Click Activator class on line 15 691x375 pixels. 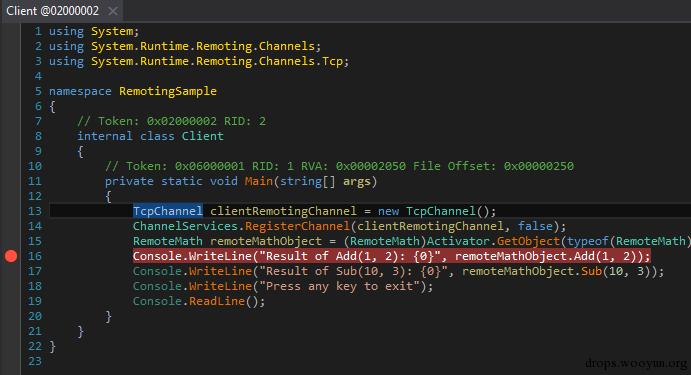click(x=458, y=241)
